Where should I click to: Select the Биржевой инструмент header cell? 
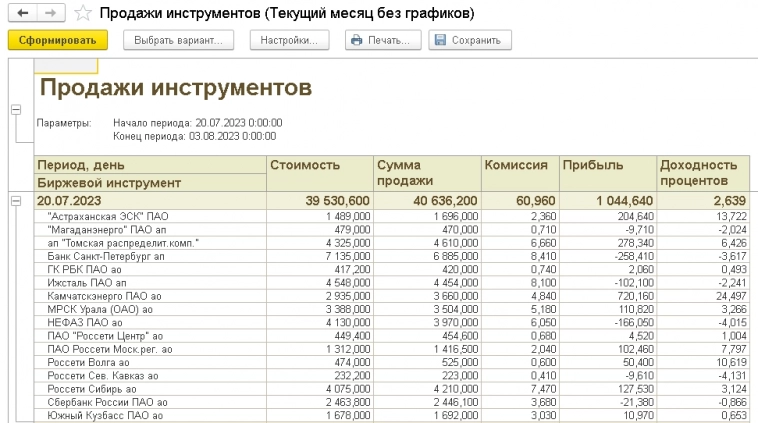click(150, 183)
